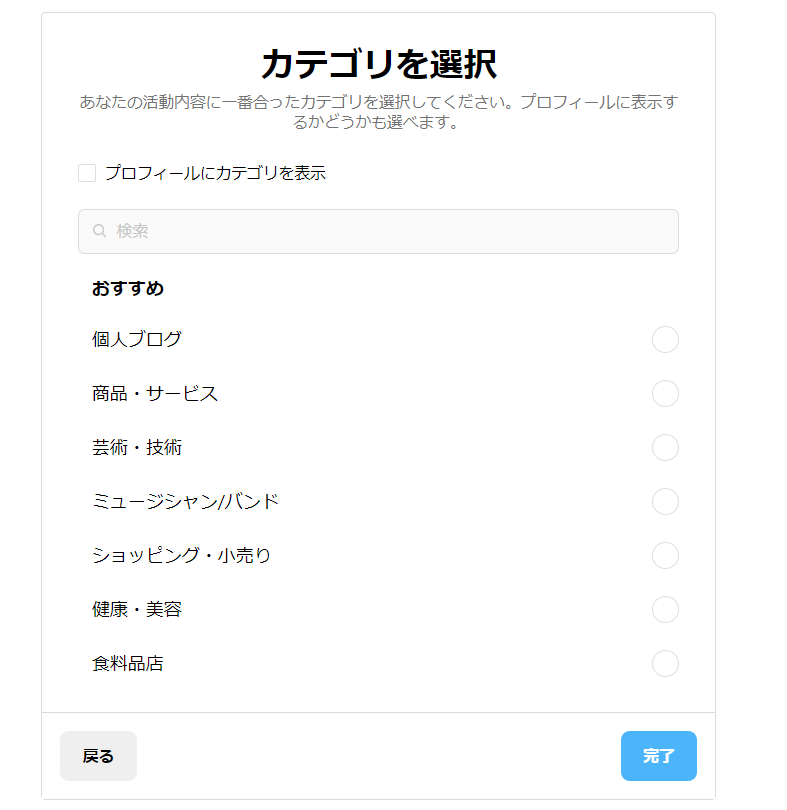Click the 商品・サービス category label
The height and width of the screenshot is (810, 787).
click(155, 394)
